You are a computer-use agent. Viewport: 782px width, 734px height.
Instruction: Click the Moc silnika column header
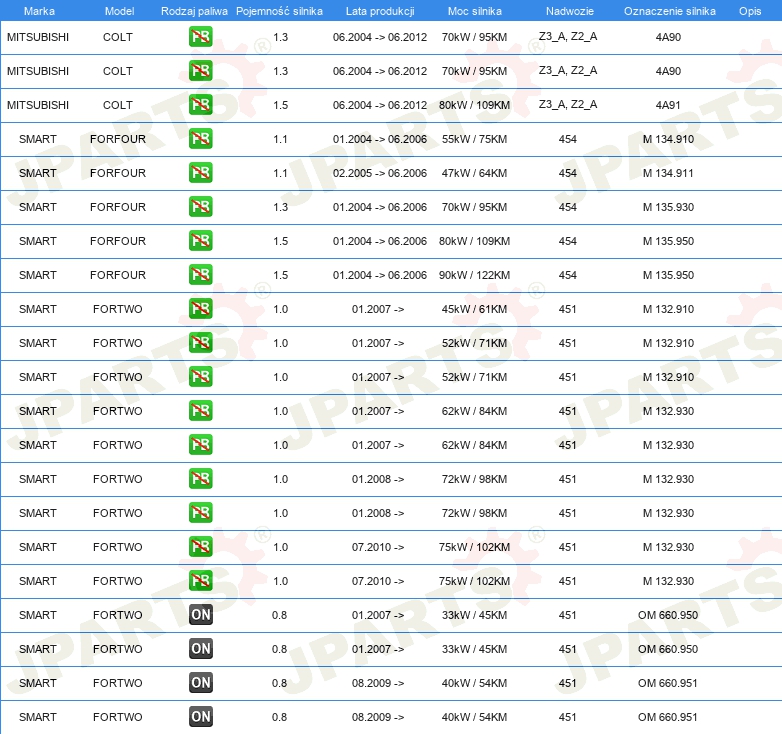pyautogui.click(x=475, y=11)
